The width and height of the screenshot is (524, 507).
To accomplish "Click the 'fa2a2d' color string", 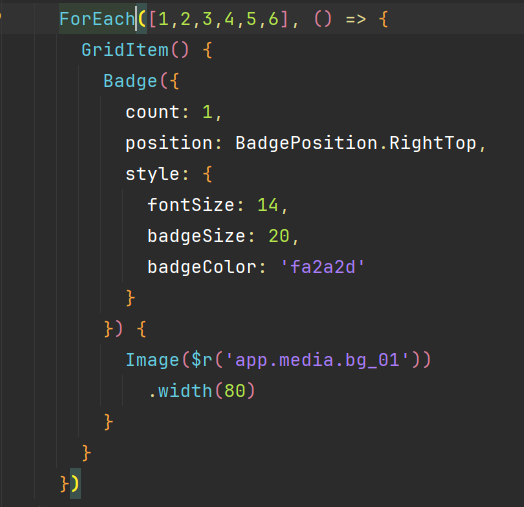I will tap(322, 267).
